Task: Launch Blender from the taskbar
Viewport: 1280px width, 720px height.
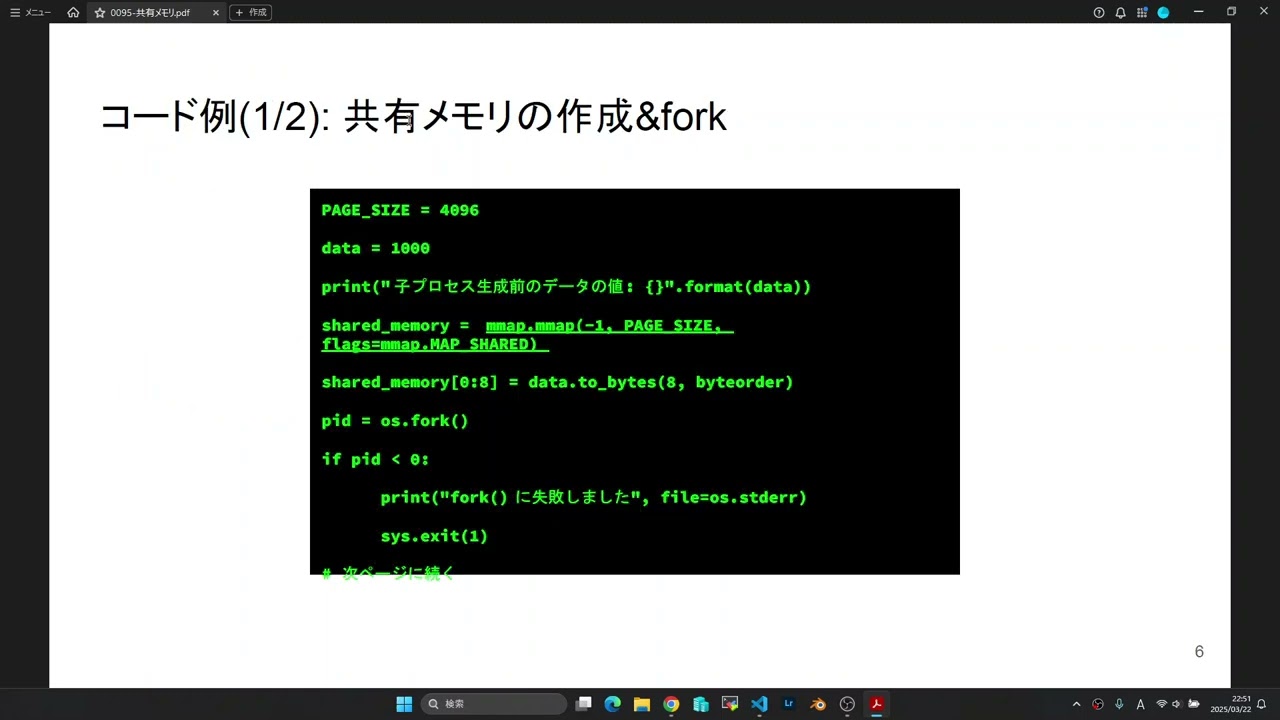Action: tap(818, 704)
